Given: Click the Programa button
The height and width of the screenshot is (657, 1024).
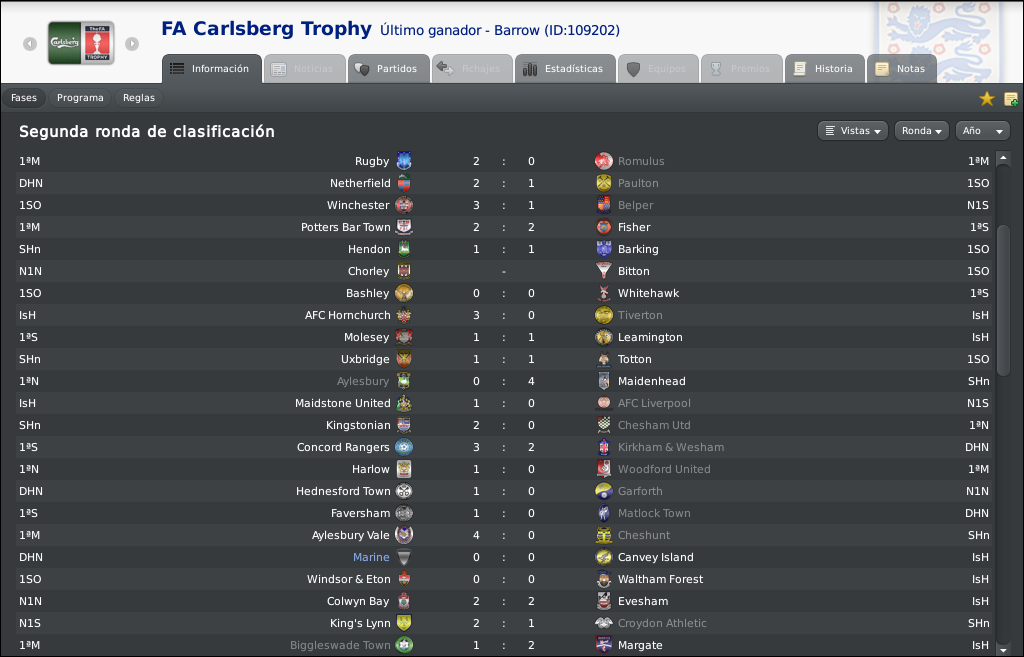Looking at the screenshot, I should [x=80, y=98].
